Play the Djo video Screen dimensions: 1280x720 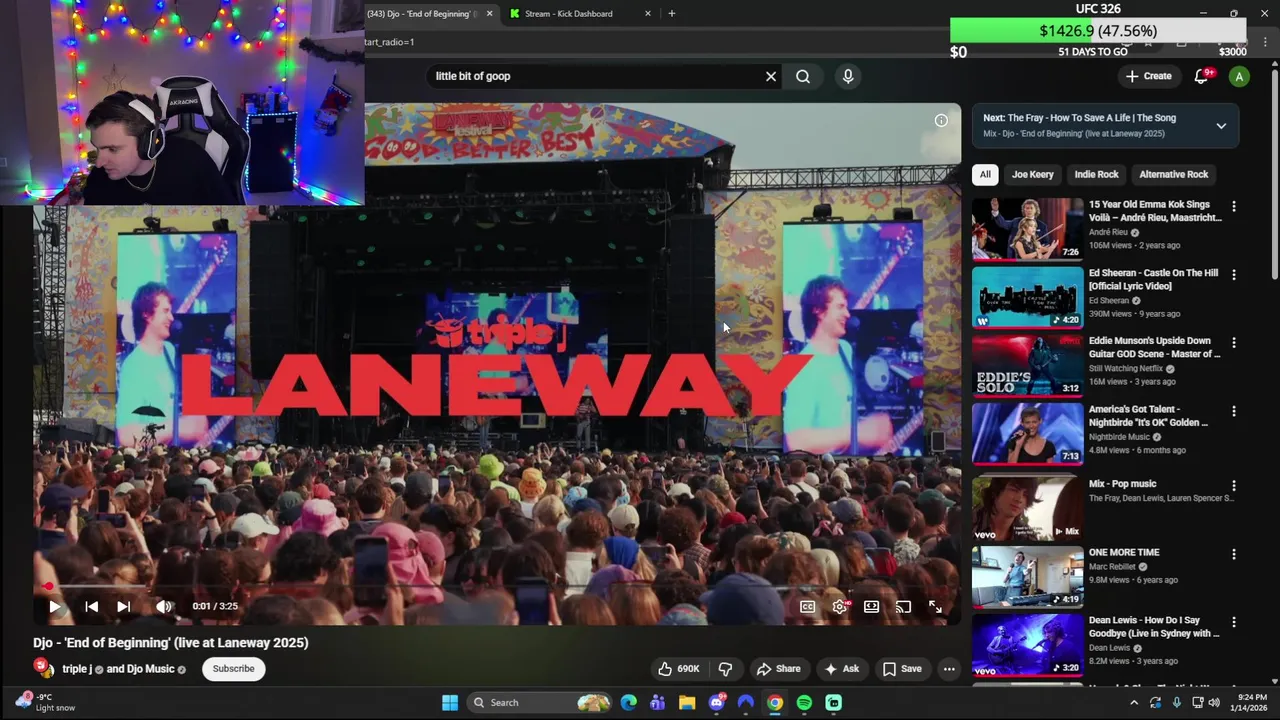(54, 606)
